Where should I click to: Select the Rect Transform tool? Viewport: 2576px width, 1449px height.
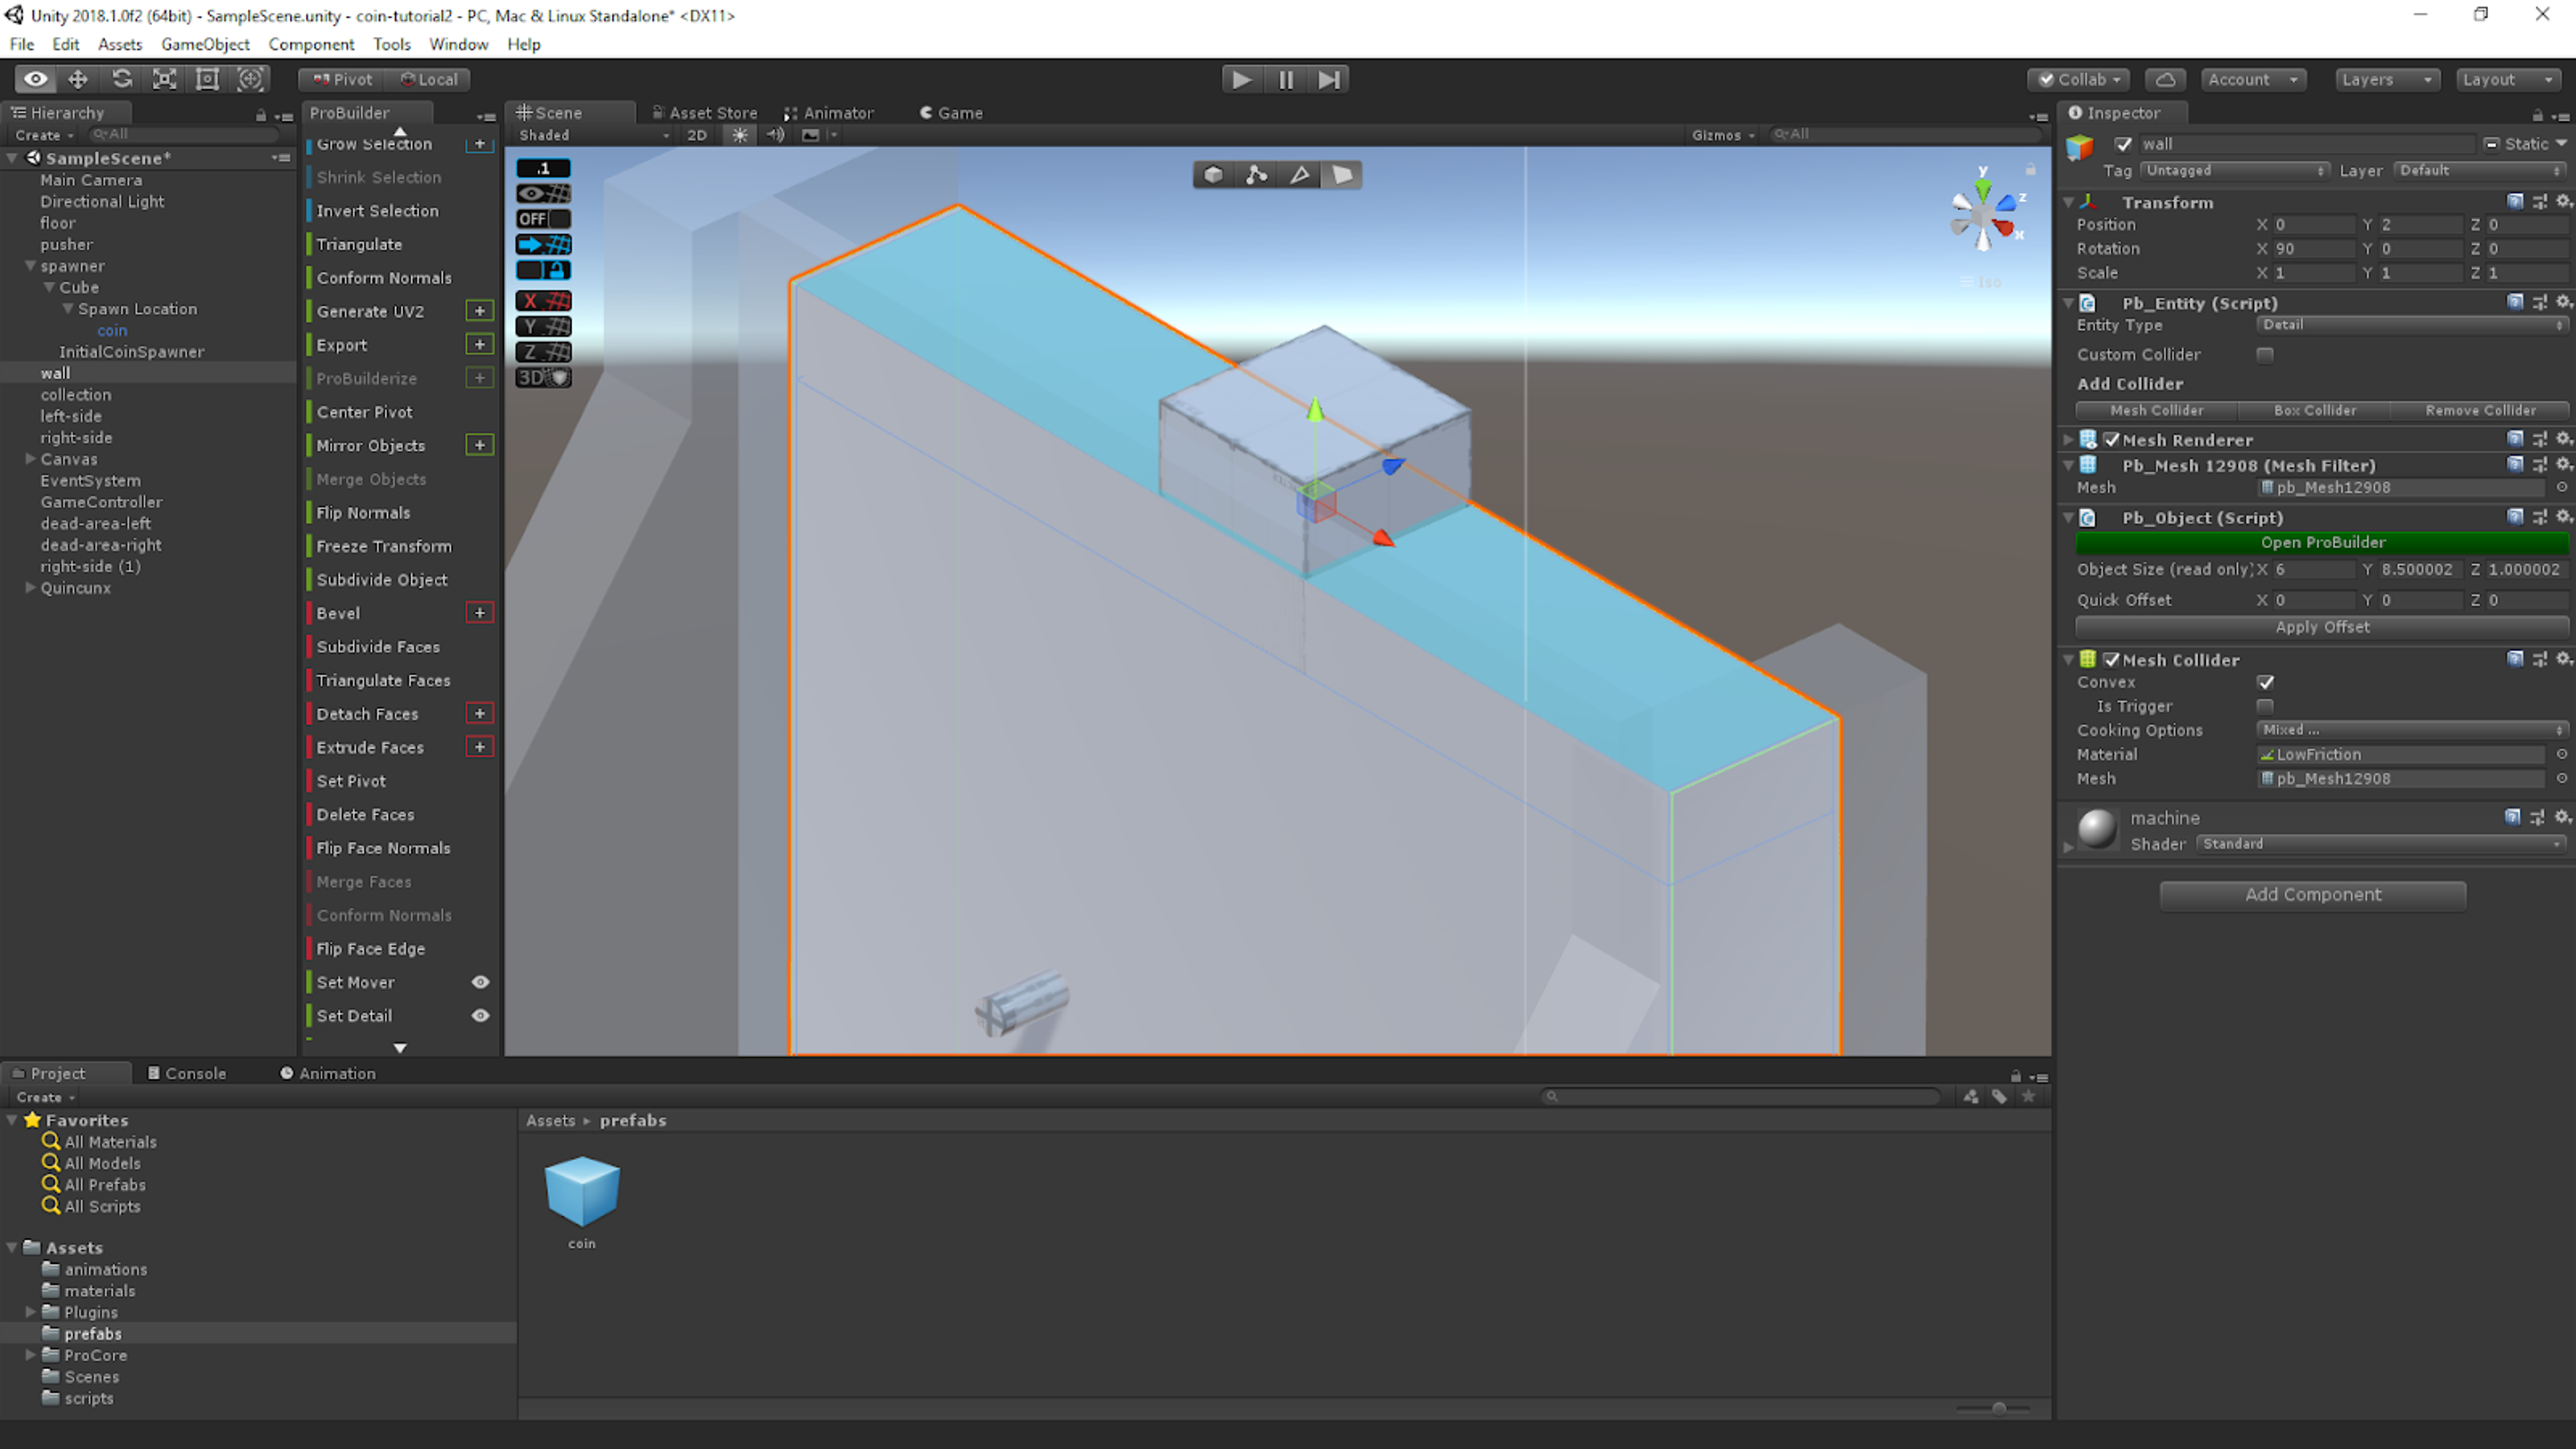click(x=207, y=79)
